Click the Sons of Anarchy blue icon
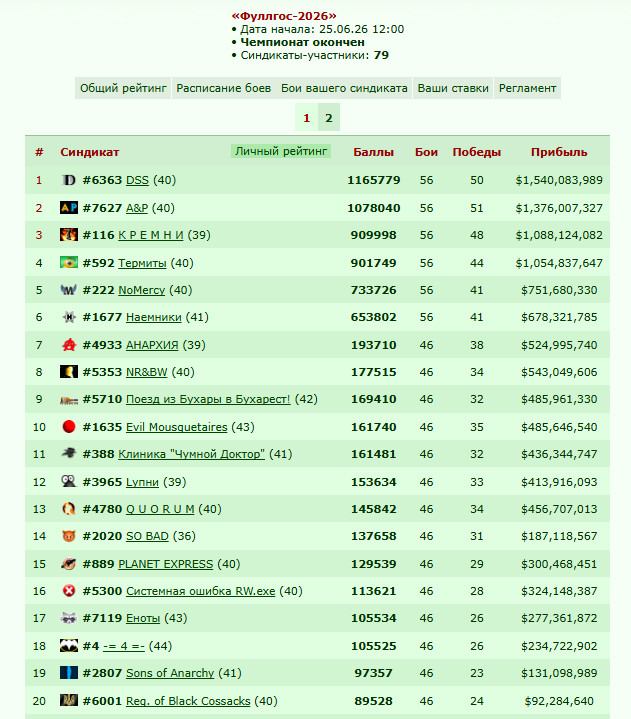631x719 pixels. pos(69,673)
